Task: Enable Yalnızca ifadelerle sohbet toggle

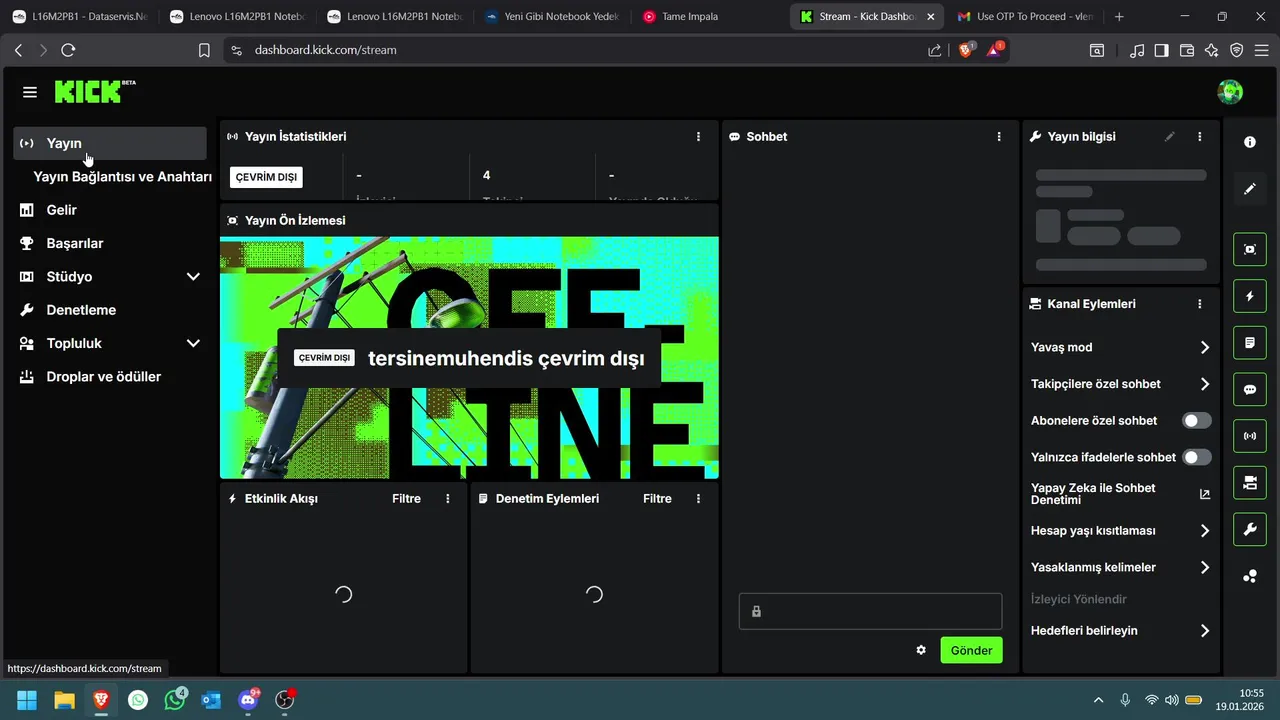Action: [x=1197, y=457]
